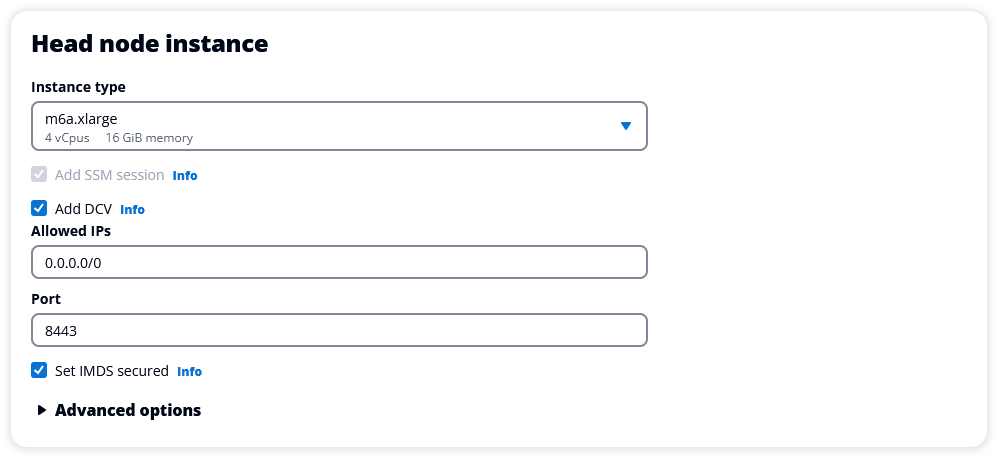
Task: Click the Instance type field label
Action: pos(79,87)
